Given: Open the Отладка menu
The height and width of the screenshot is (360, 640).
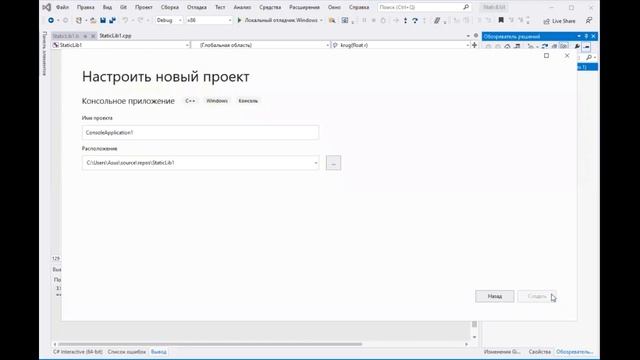Looking at the screenshot, I should (x=197, y=7).
